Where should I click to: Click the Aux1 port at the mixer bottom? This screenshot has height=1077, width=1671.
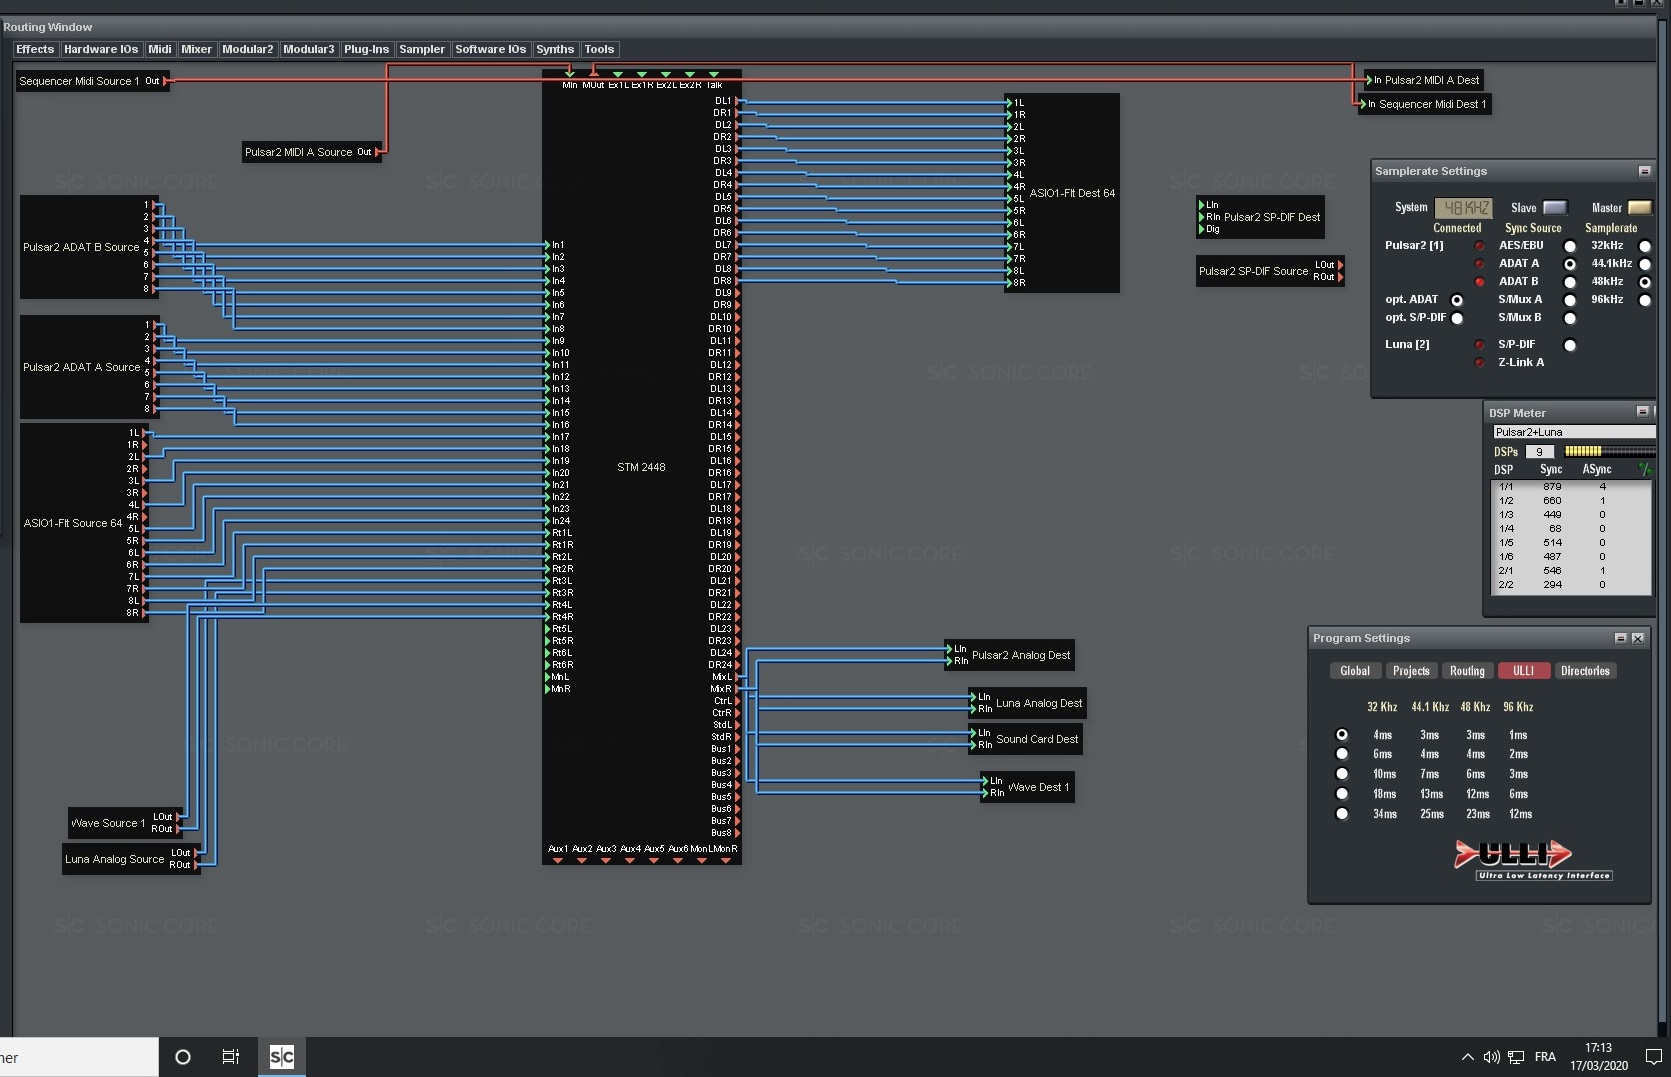coord(558,860)
